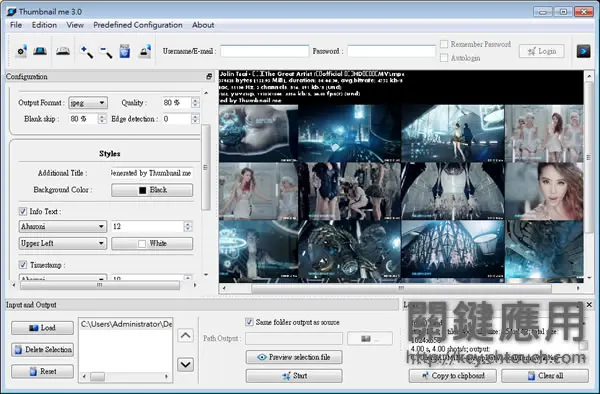The image size is (600, 394).
Task: Expand the Upper Left position dropdown
Action: (63, 243)
